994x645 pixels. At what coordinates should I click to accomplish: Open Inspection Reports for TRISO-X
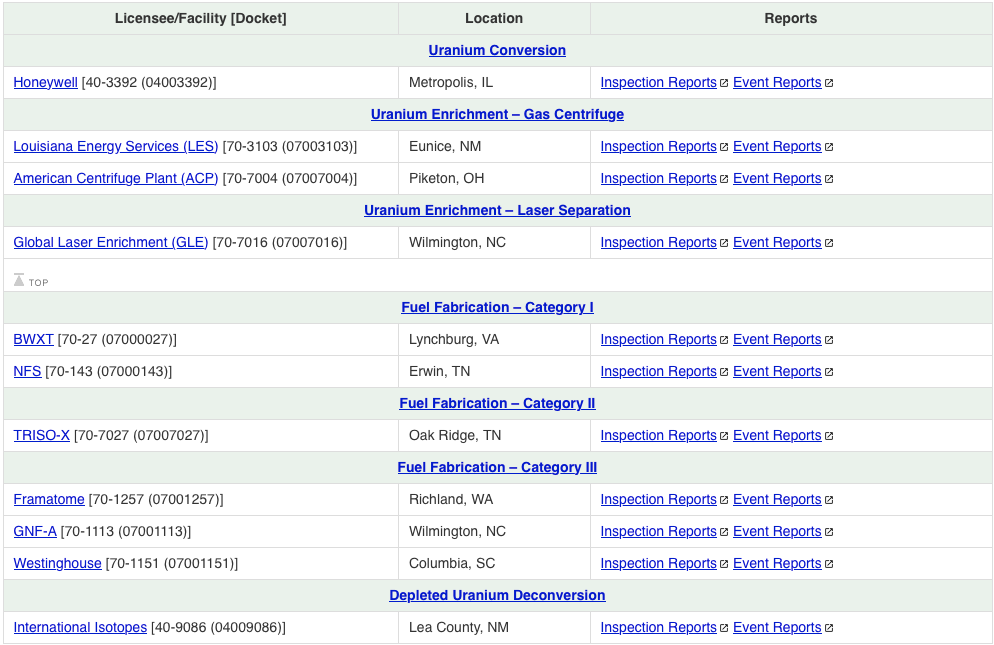click(x=659, y=435)
